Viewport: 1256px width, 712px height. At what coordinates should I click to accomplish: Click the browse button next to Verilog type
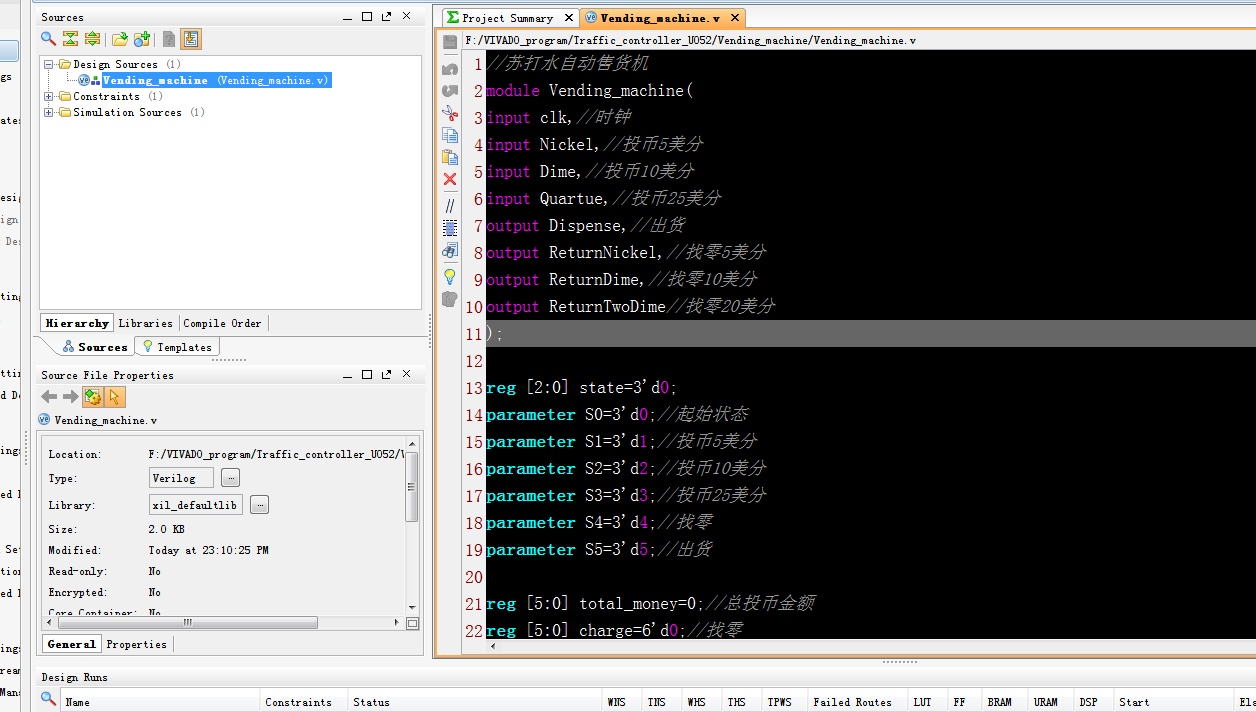pos(230,478)
